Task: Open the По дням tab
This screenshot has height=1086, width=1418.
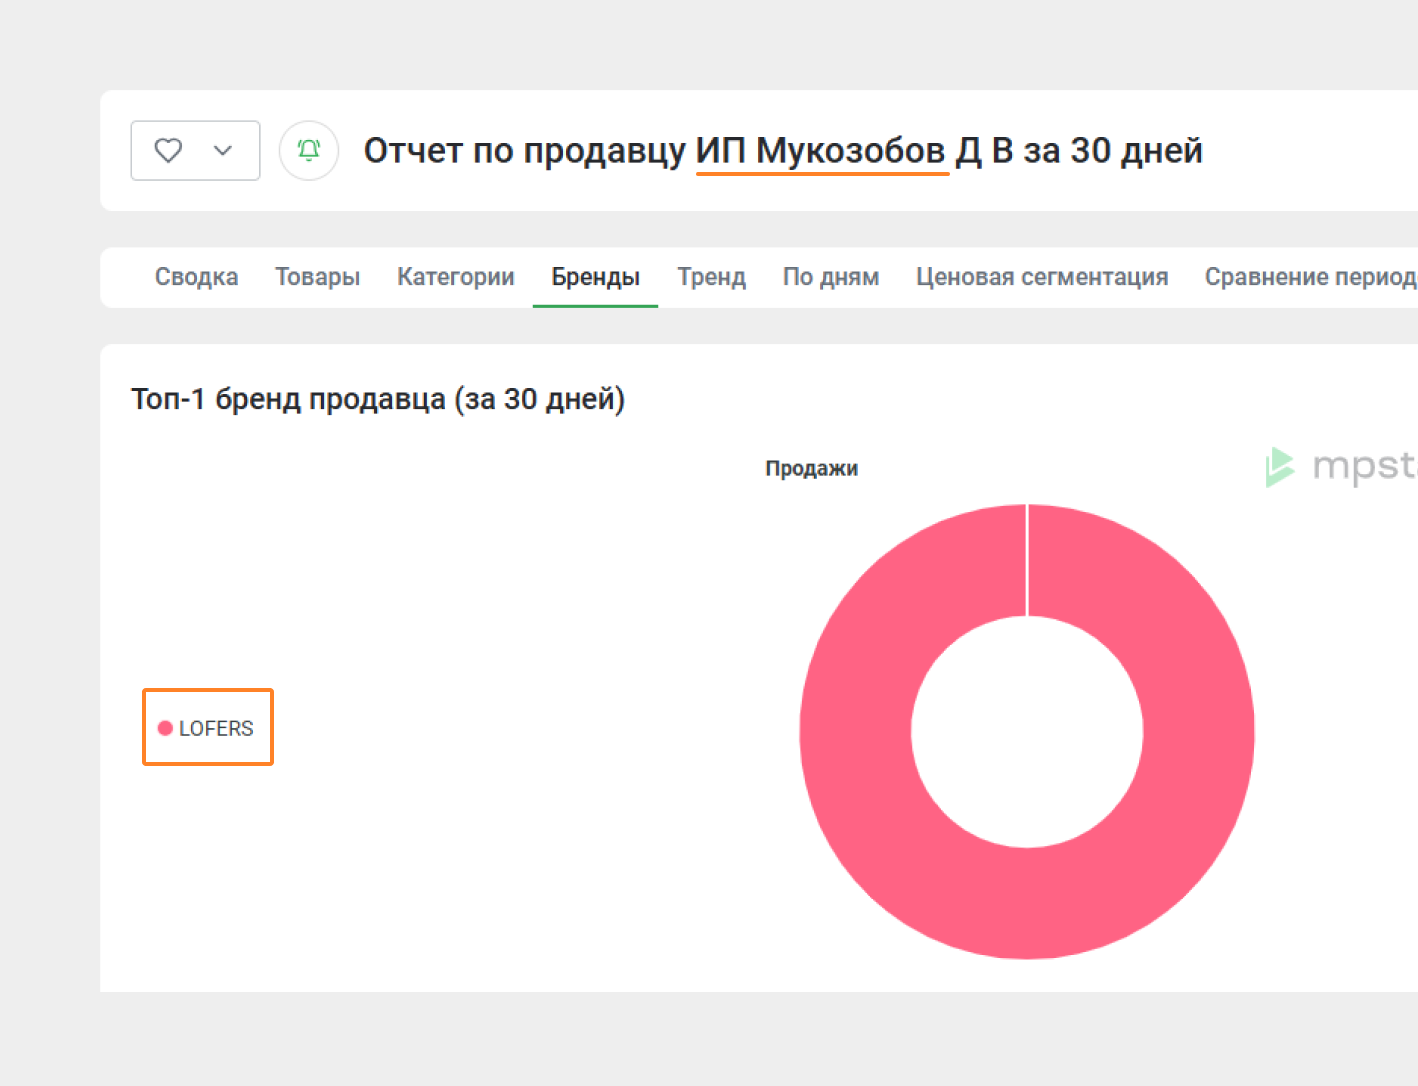Action: point(831,277)
